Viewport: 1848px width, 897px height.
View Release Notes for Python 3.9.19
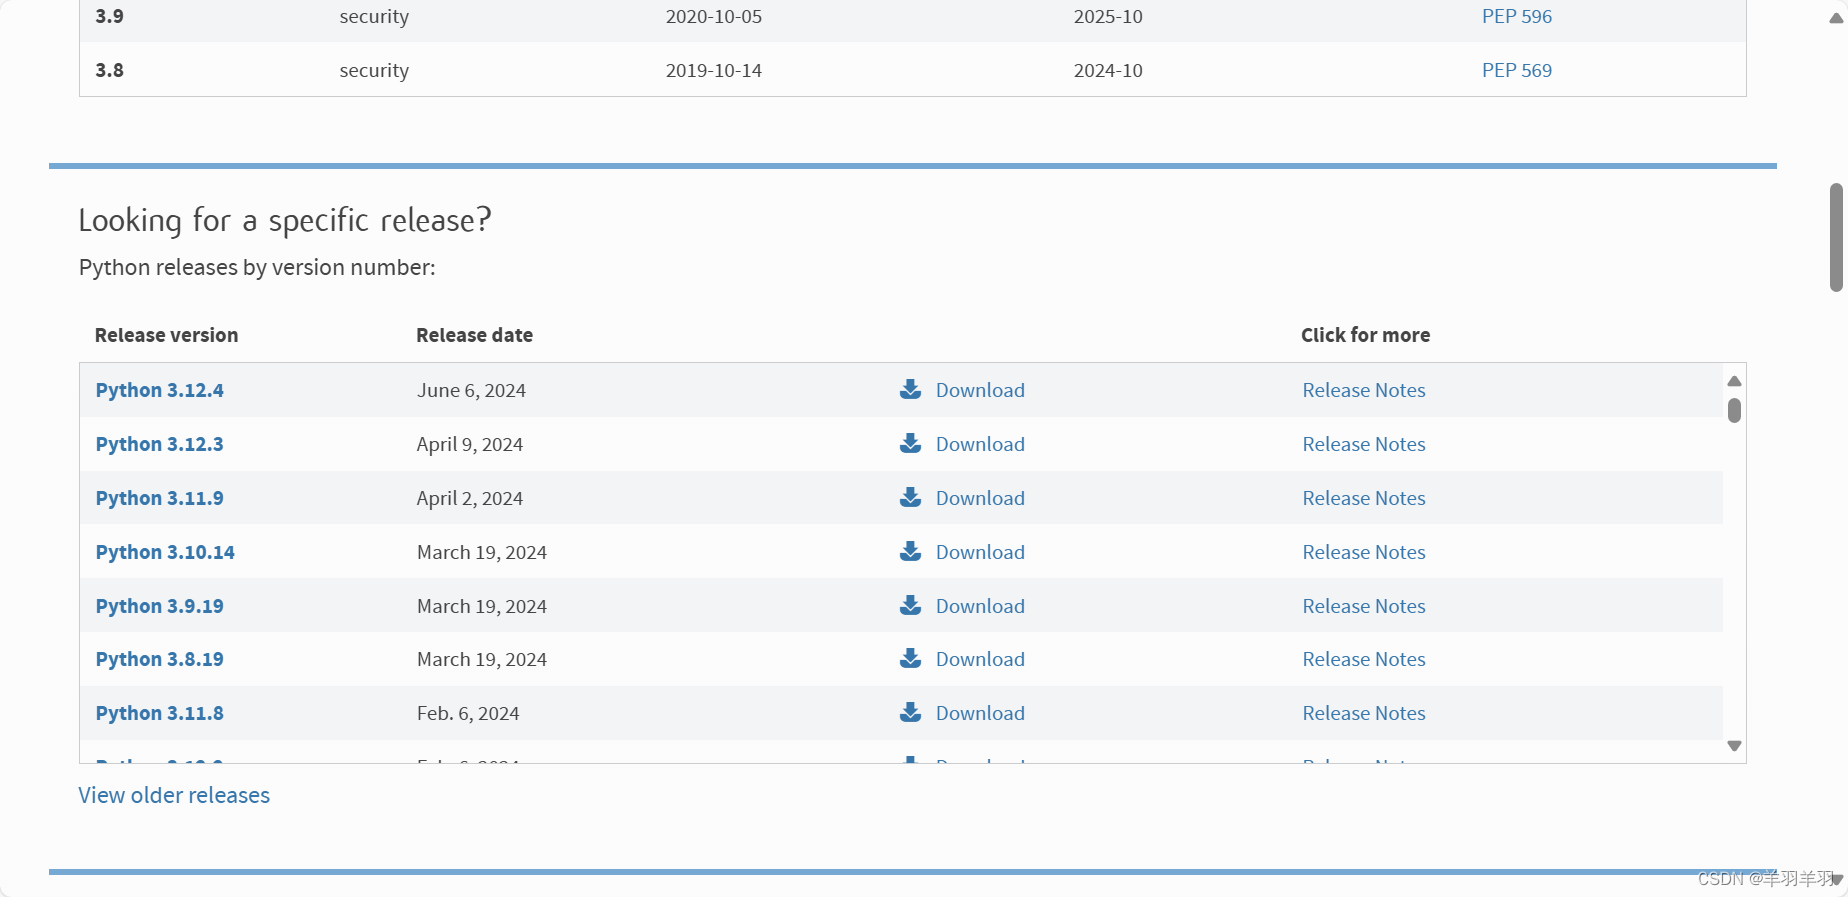click(1364, 606)
